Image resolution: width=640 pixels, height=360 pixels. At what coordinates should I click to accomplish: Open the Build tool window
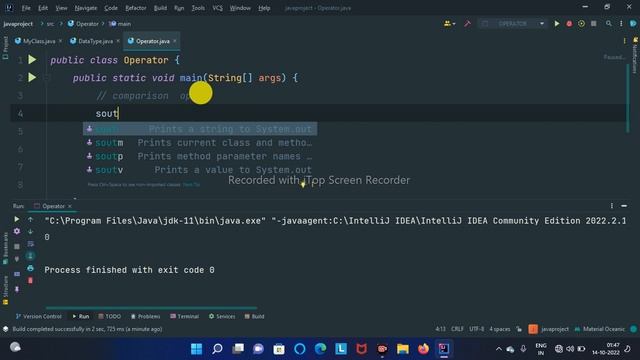pos(254,316)
